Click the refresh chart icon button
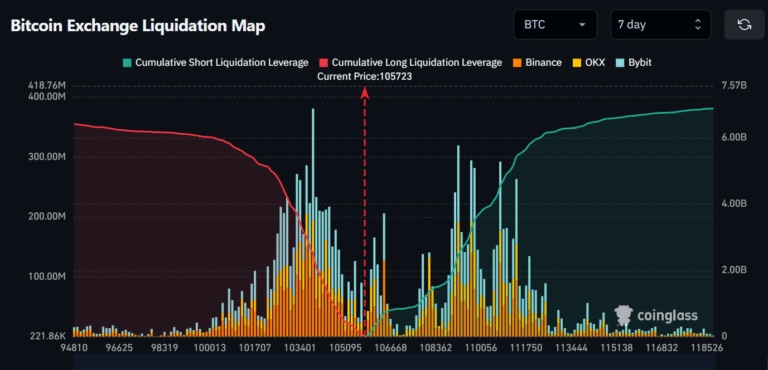The width and height of the screenshot is (768, 370). [744, 25]
